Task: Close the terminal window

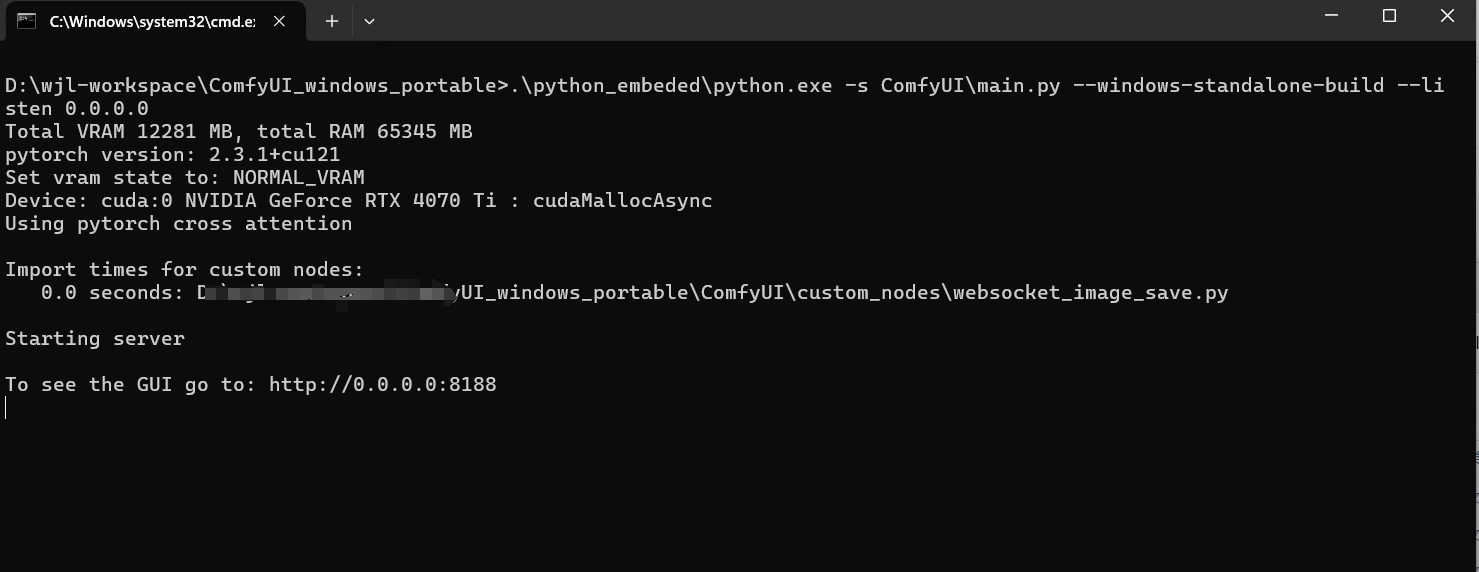Action: 1447,16
